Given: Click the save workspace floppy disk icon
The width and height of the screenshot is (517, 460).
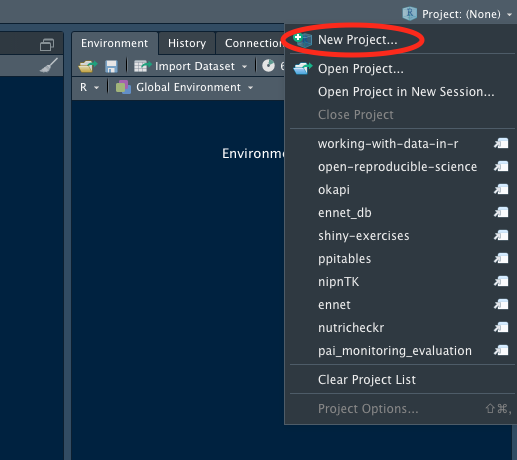Looking at the screenshot, I should [x=111, y=66].
